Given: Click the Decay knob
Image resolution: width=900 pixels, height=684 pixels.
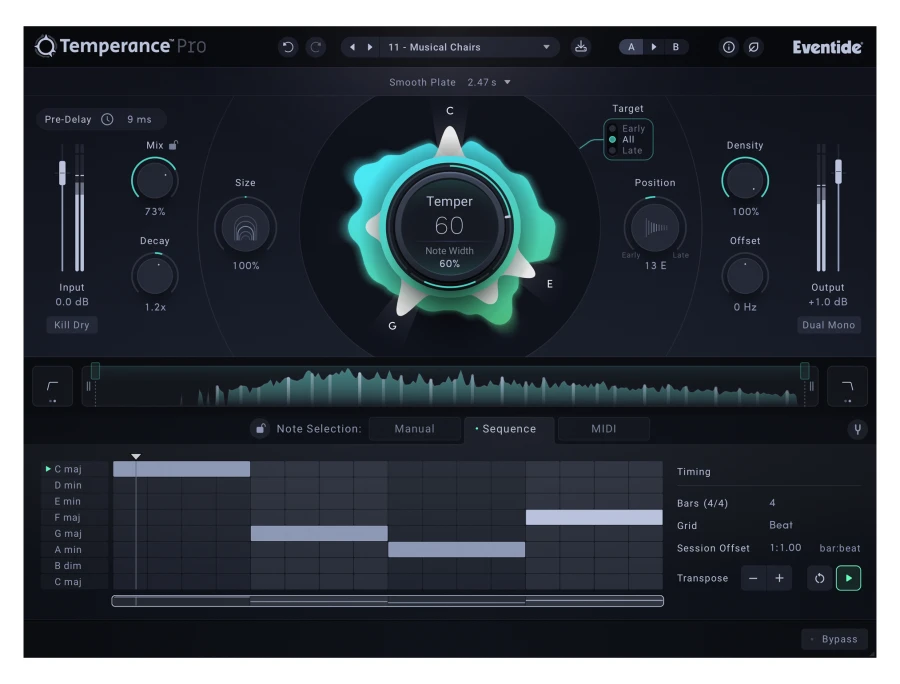Looking at the screenshot, I should [154, 275].
